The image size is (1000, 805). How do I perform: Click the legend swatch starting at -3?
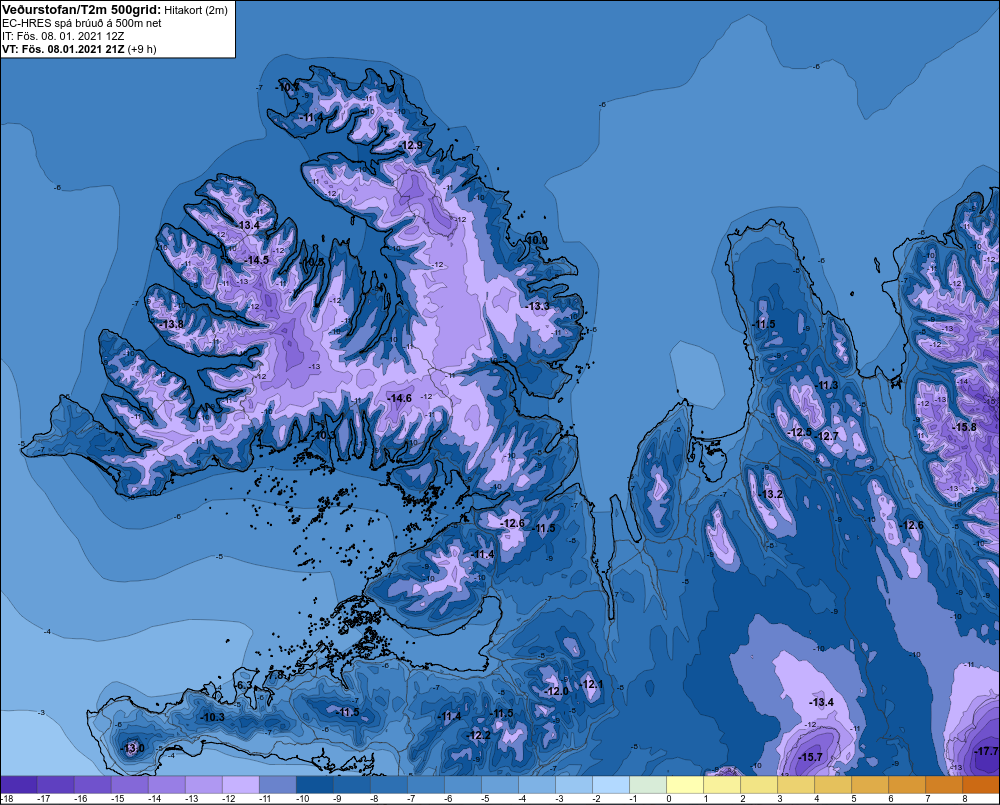click(x=573, y=785)
